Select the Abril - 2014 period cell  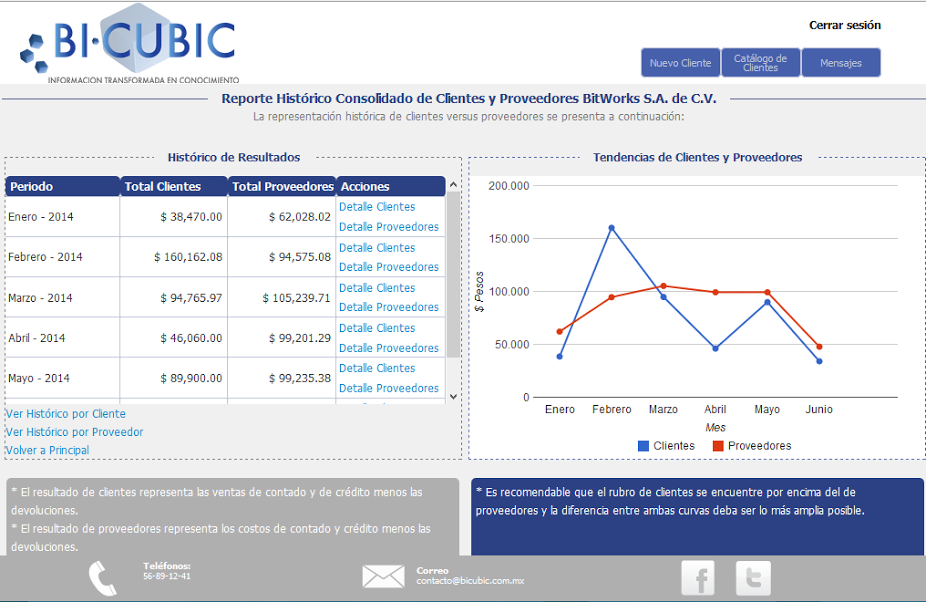pyautogui.click(x=63, y=338)
